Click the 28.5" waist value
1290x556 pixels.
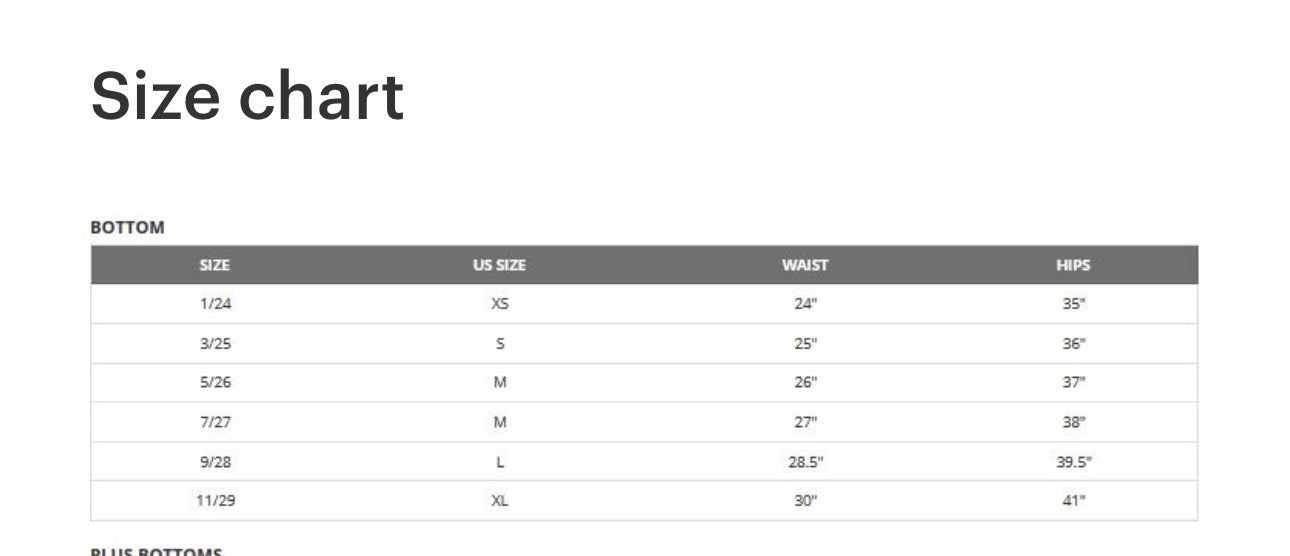[x=806, y=462]
